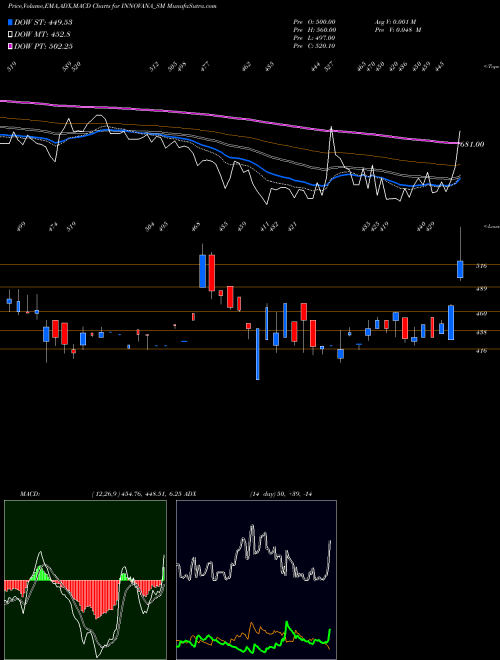Click the white DOW MT legend swatch
The width and height of the screenshot is (500, 660).
[x=11, y=34]
